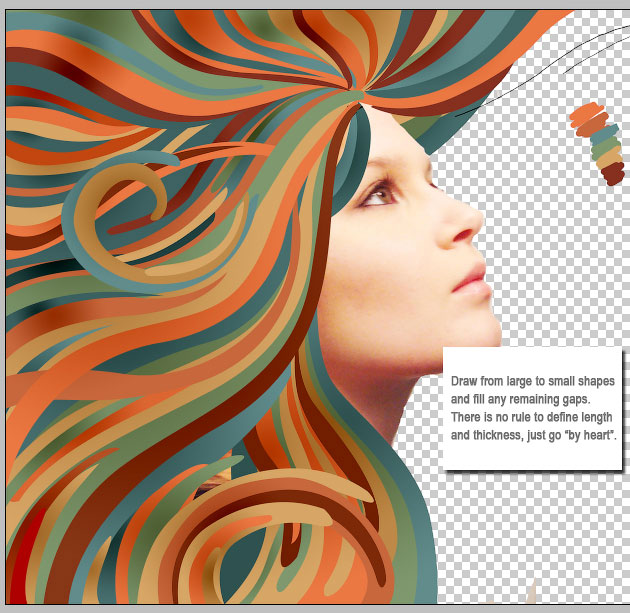Click the text 'and thickness, just go "by heart".'
630x613 pixels.
(533, 435)
